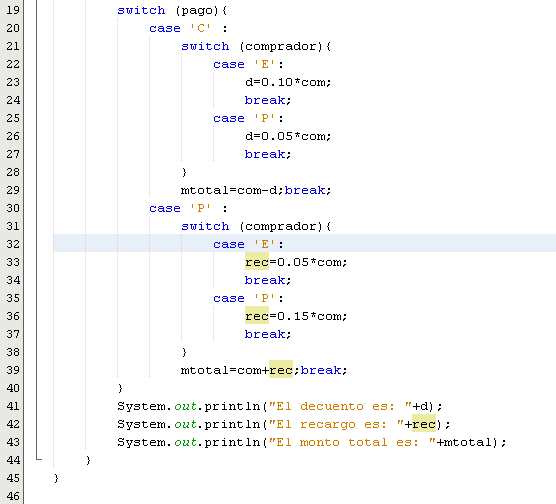Click the '0.05*com;' expression on line 33
Screen dimensions: 556x504
point(312,262)
